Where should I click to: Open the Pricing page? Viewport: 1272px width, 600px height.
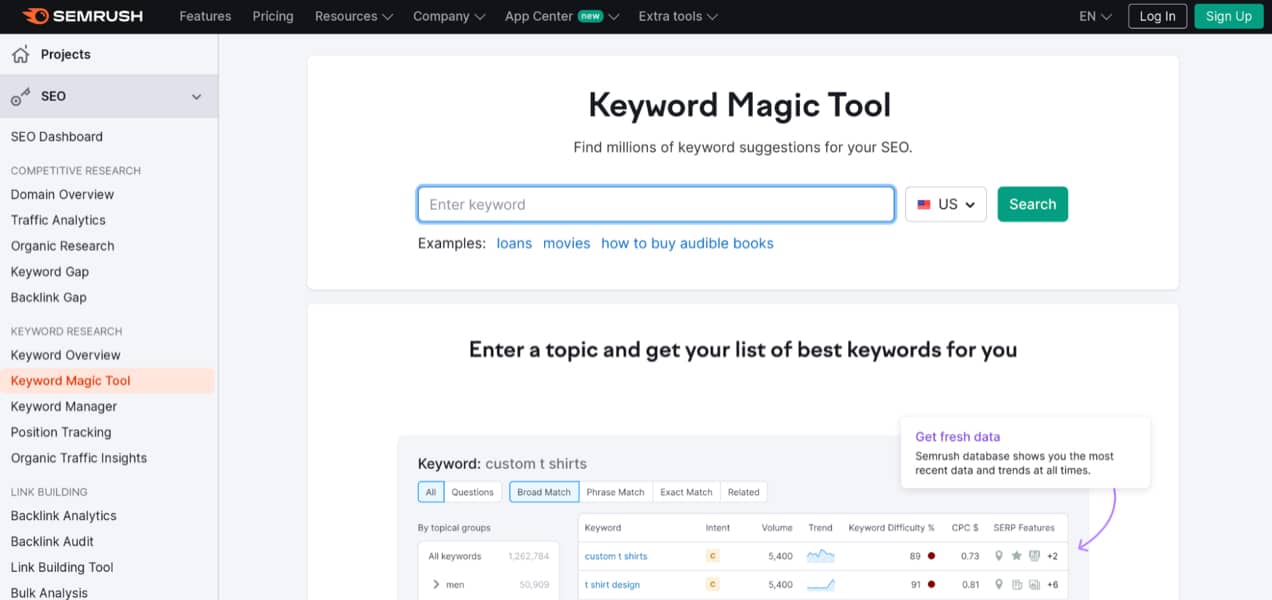pyautogui.click(x=273, y=16)
